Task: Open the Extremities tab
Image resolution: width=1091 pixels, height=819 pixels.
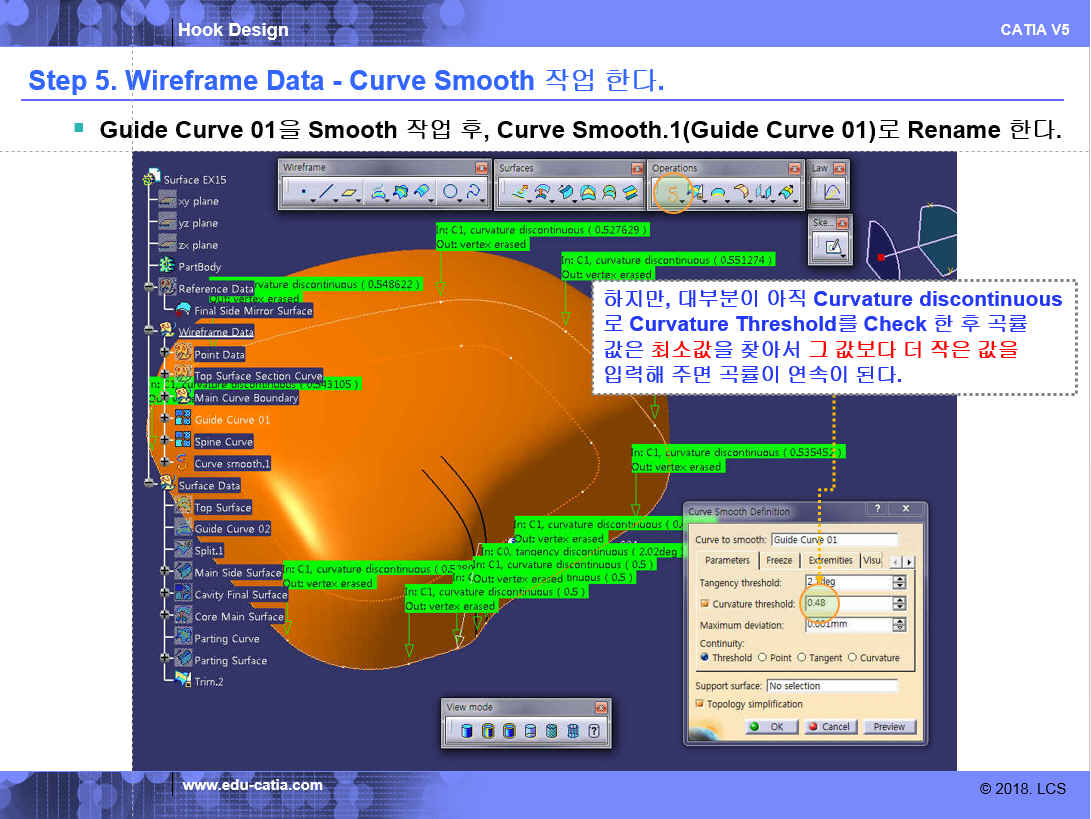Action: coord(830,561)
